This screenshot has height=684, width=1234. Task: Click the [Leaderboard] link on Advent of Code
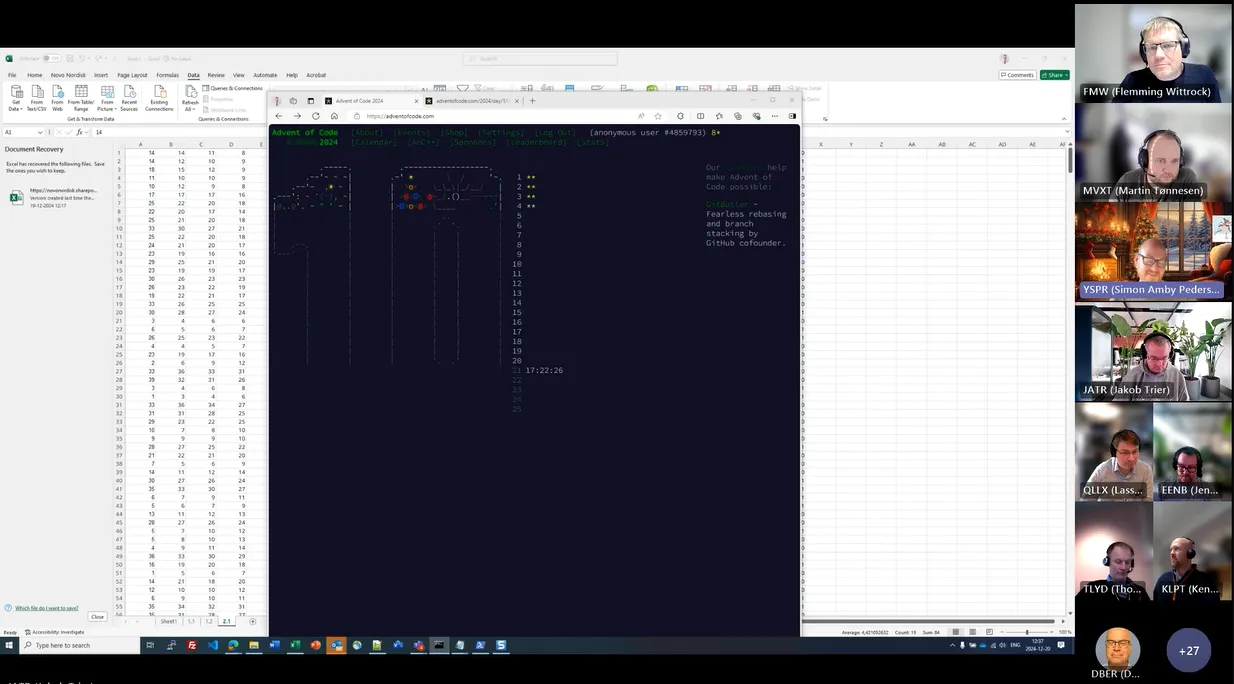pyautogui.click(x=536, y=142)
